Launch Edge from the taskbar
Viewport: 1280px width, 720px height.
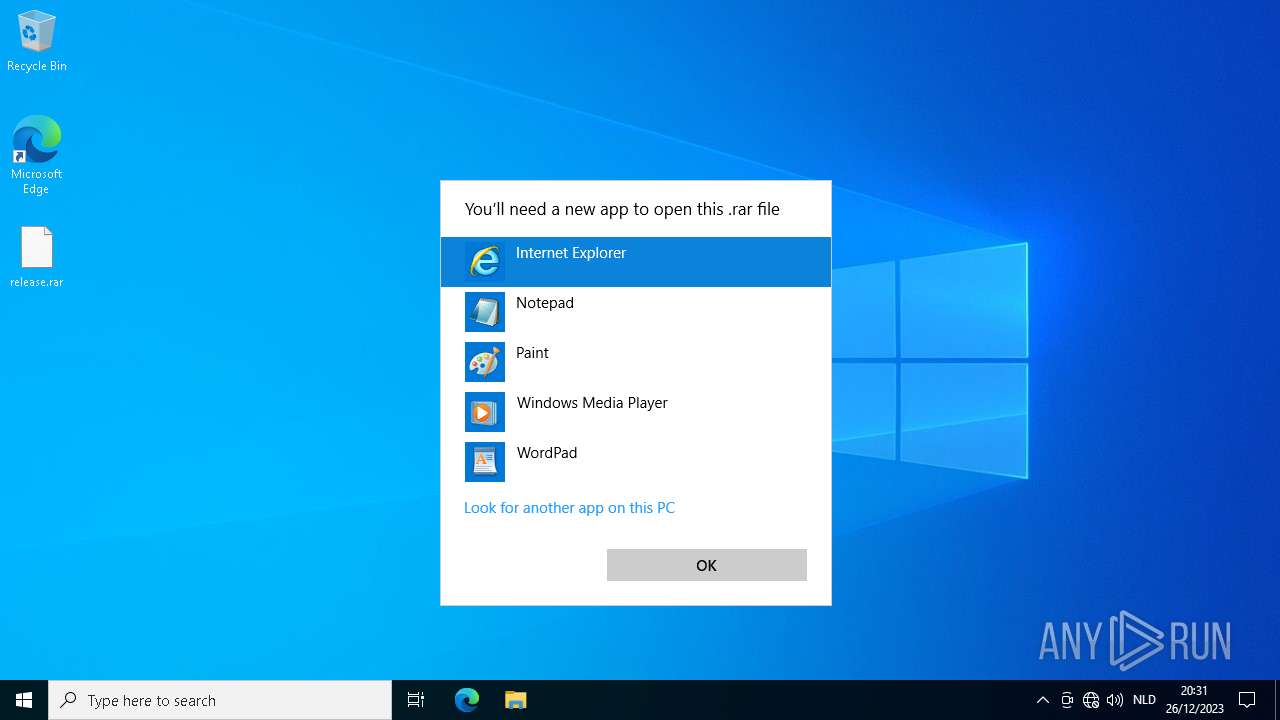[x=467, y=700]
